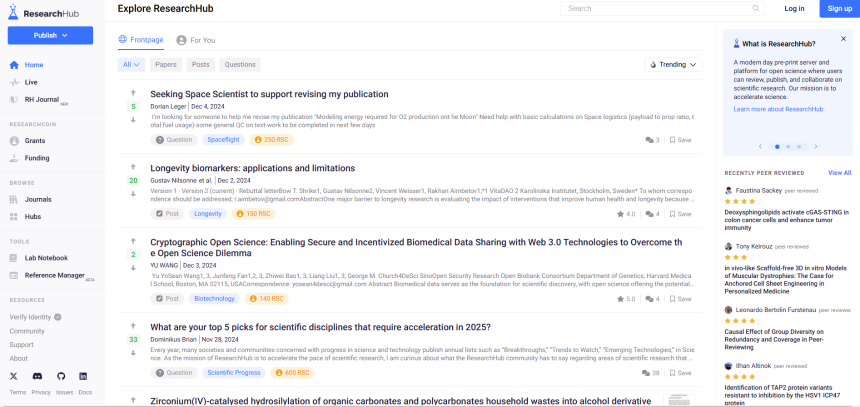
Task: Switch to the For You tab
Action: coord(196,40)
